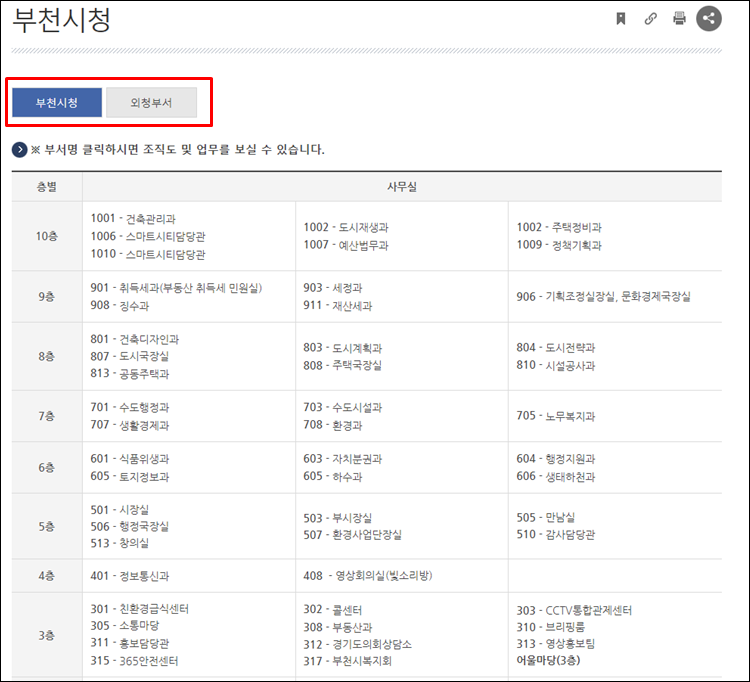The image size is (750, 682).
Task: Click 303 - CCTV통합관제센터 entry
Action: [574, 610]
